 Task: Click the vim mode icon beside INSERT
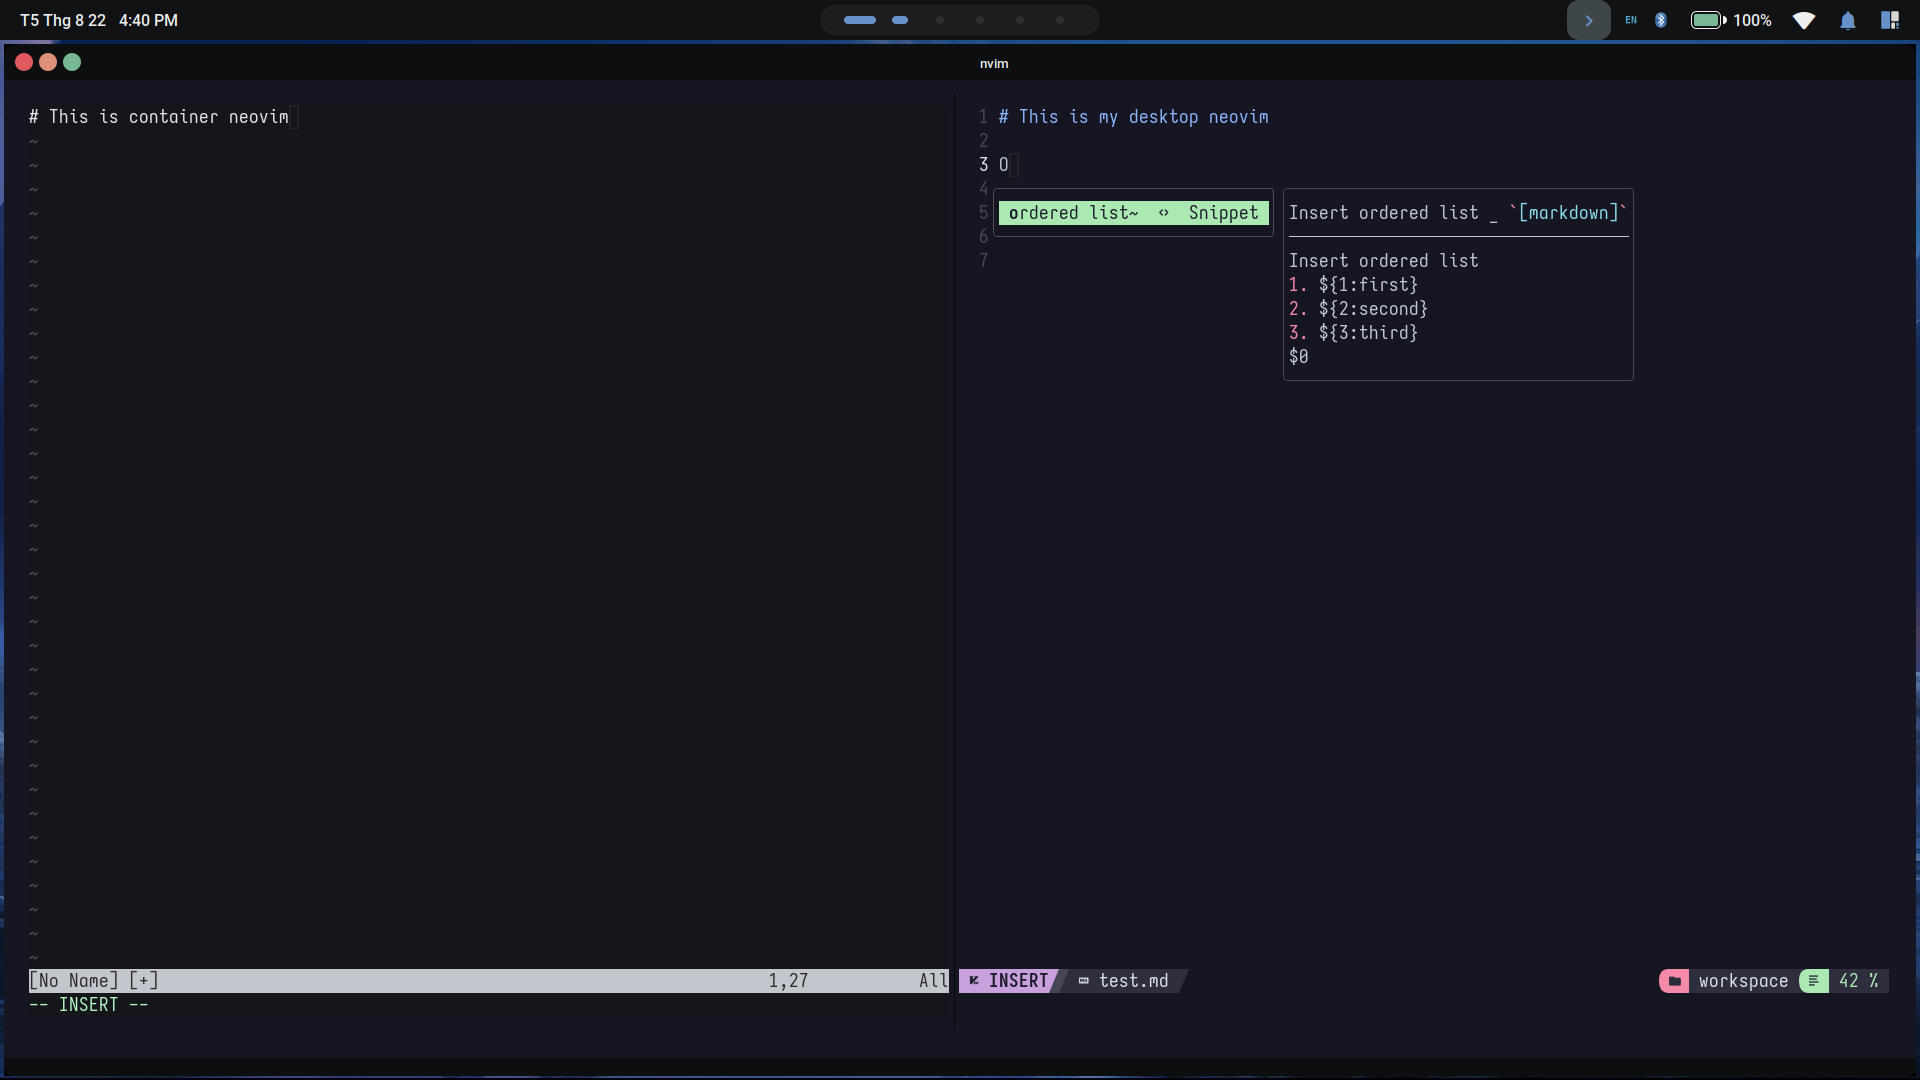(x=973, y=981)
